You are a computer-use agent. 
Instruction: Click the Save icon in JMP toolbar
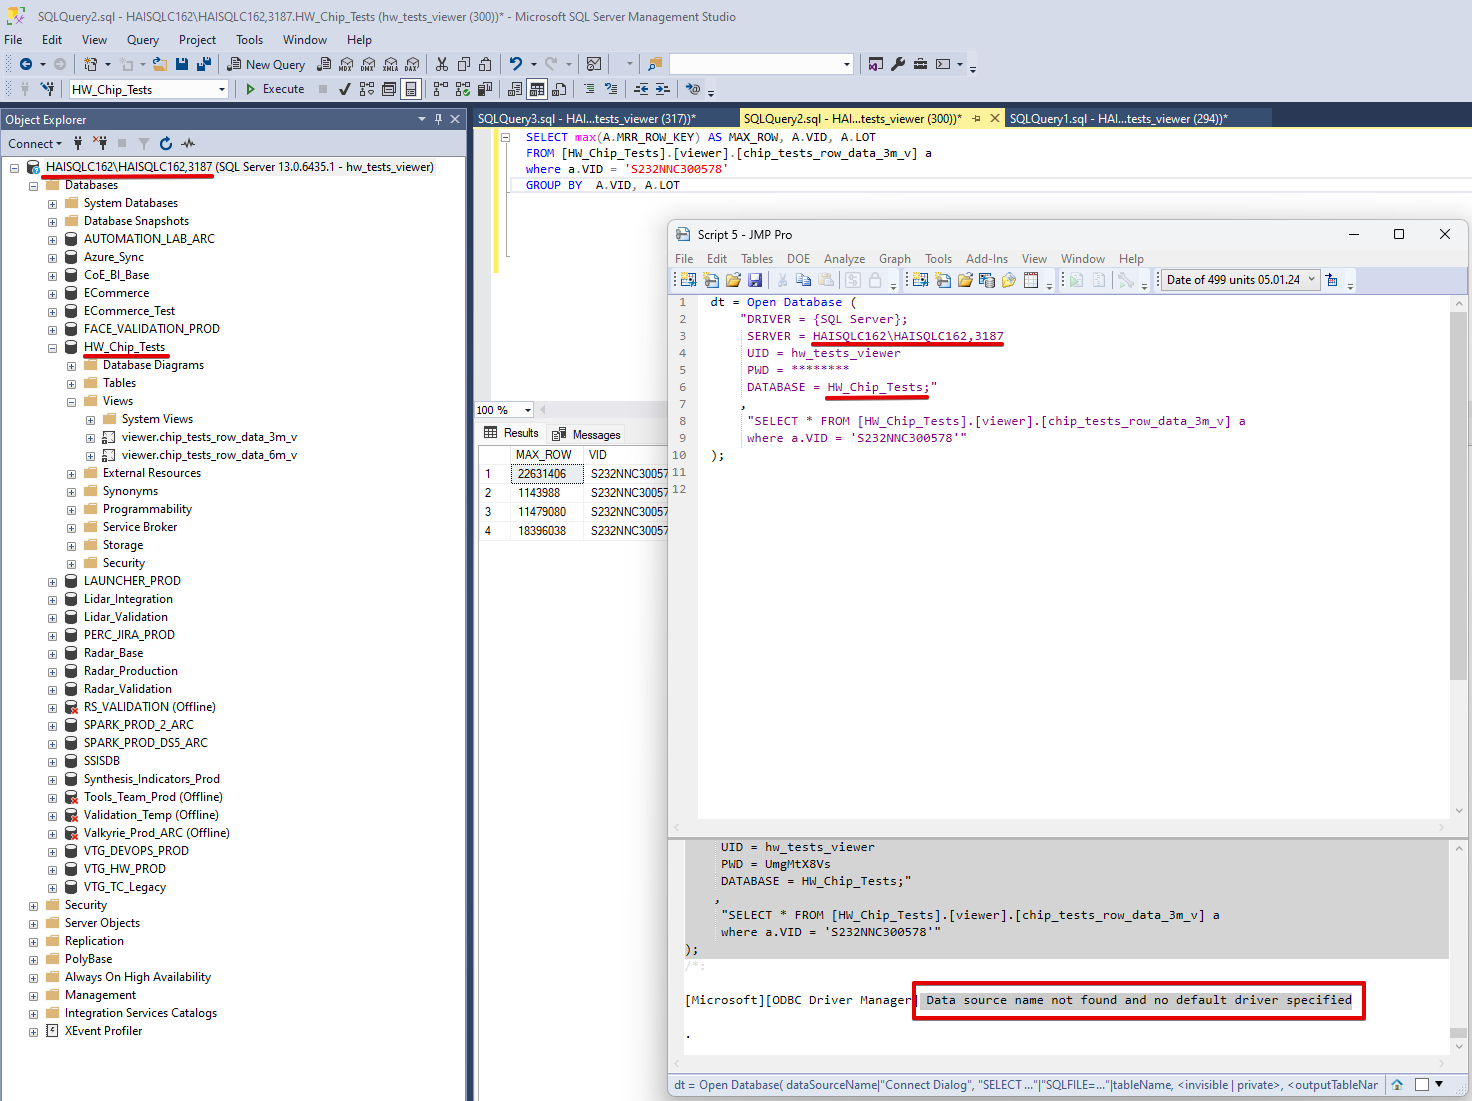755,280
